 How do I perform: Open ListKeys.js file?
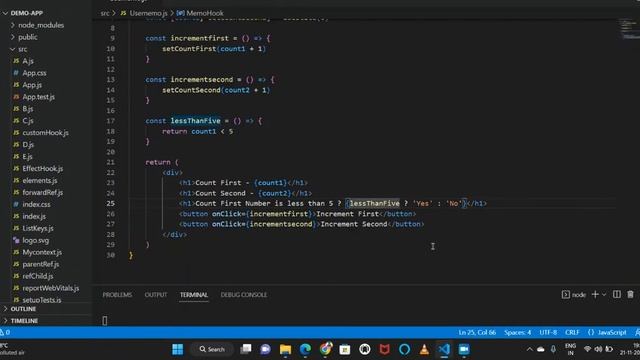(x=38, y=228)
